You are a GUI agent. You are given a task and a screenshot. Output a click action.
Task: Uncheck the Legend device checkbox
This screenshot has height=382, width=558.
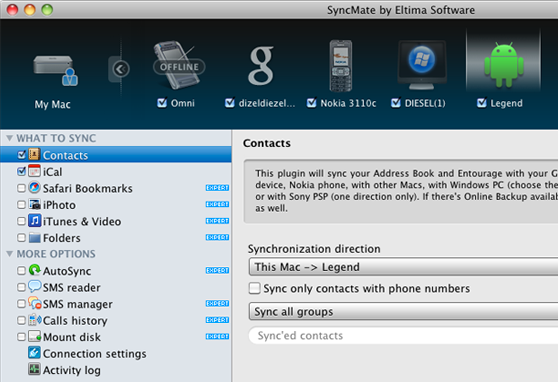coord(482,103)
